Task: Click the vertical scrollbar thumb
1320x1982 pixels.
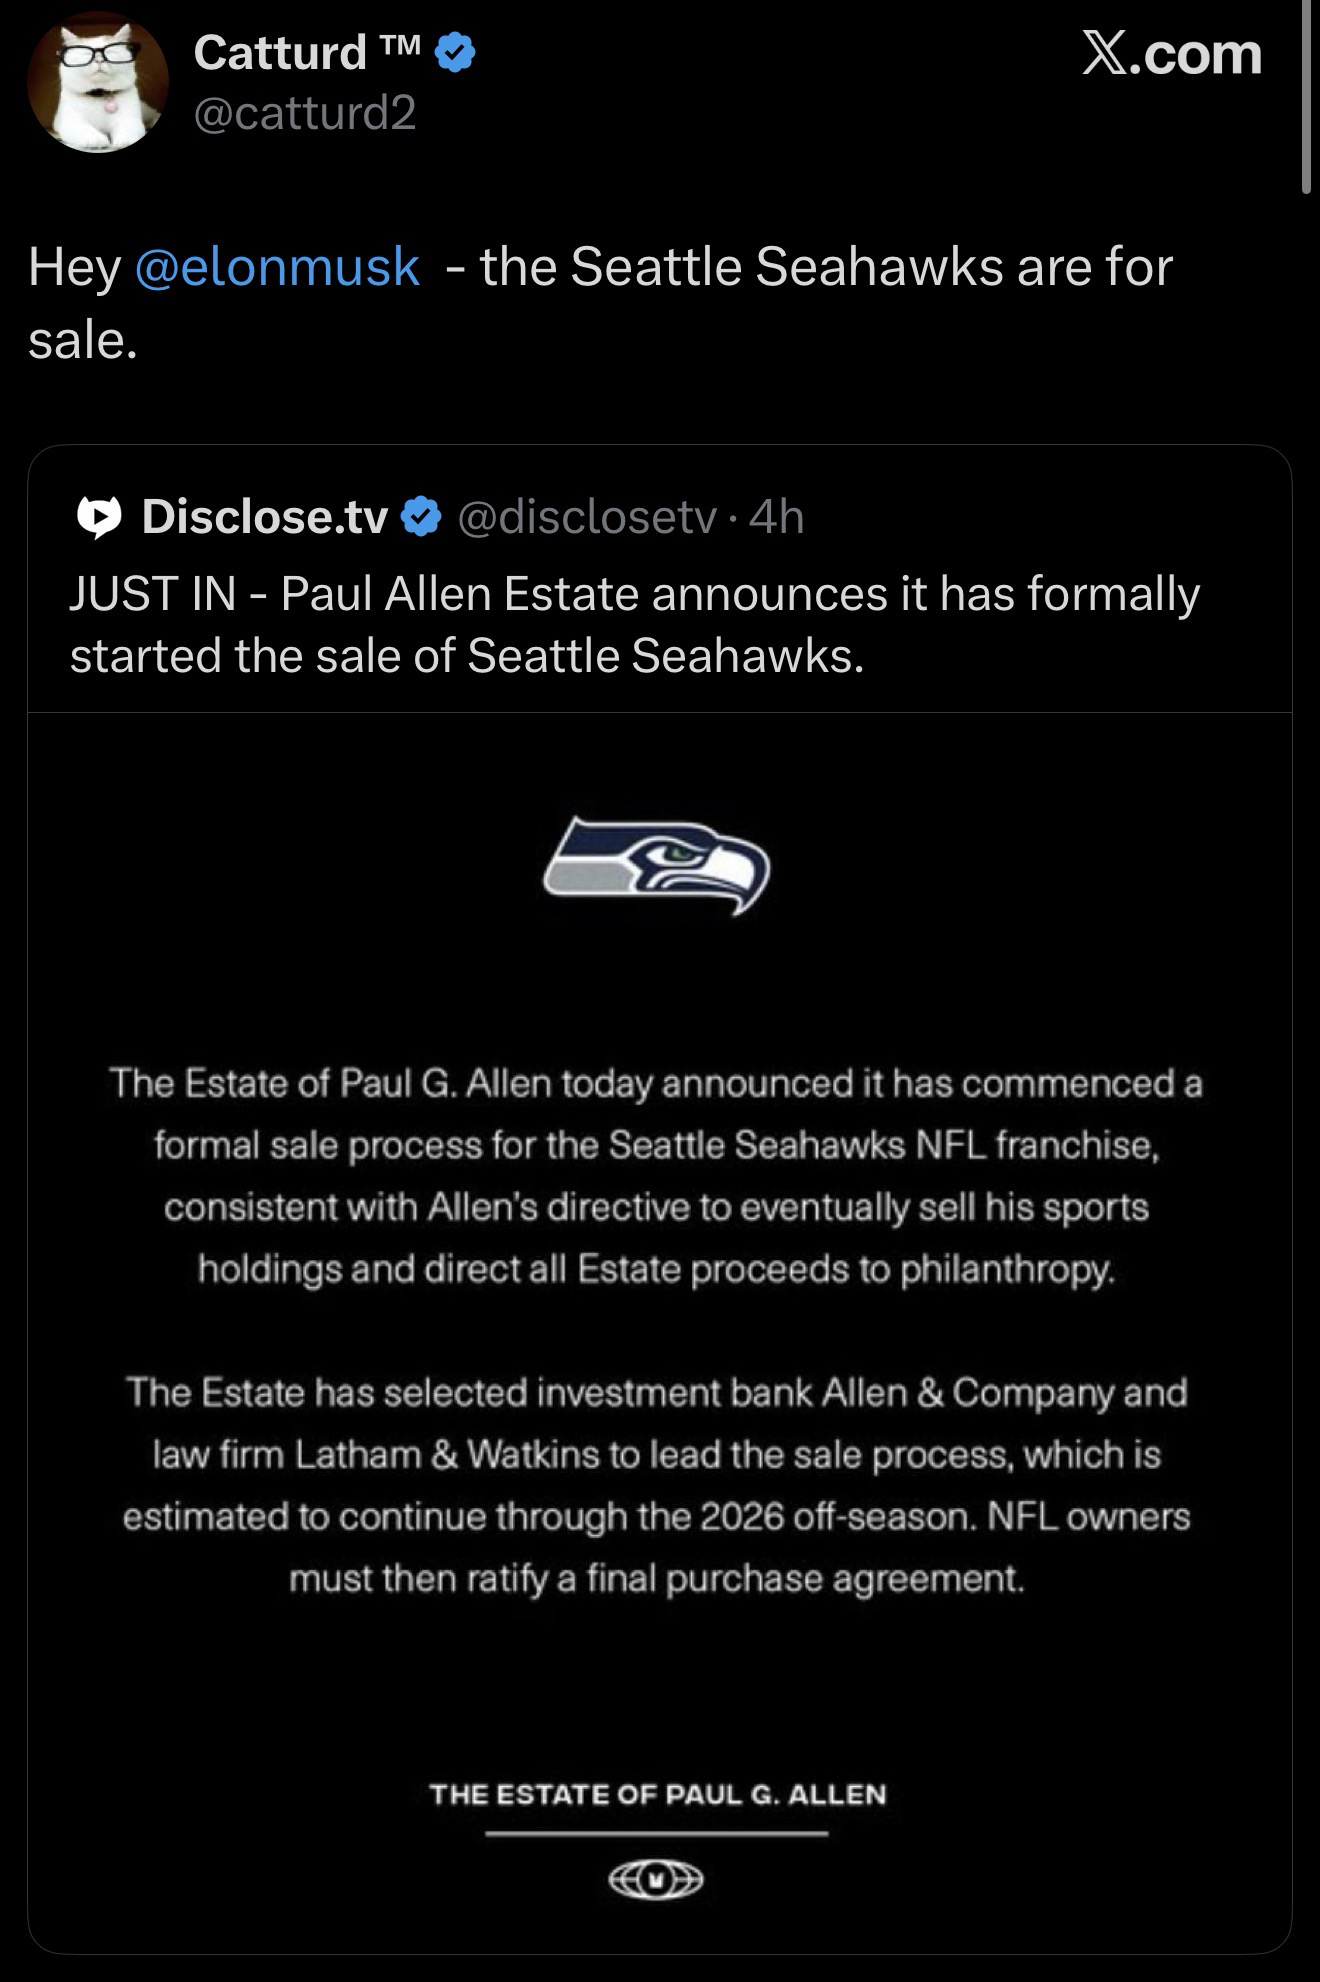Action: [1307, 96]
